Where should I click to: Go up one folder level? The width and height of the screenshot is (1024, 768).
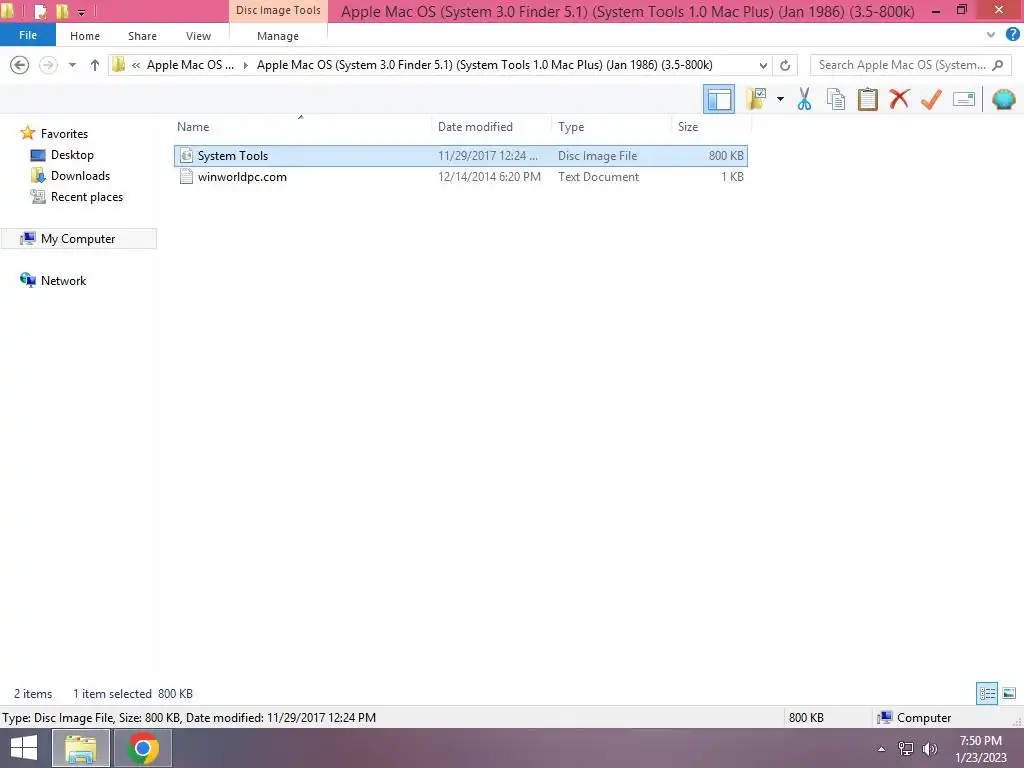tap(95, 65)
